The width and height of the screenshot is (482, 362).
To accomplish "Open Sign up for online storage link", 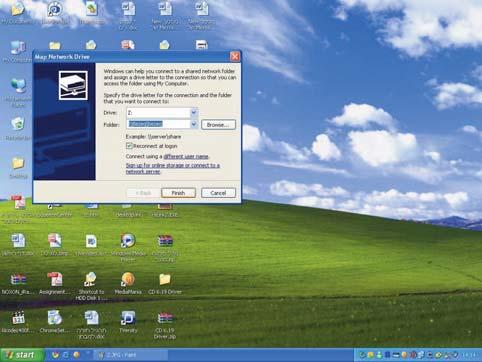I will (x=172, y=168).
